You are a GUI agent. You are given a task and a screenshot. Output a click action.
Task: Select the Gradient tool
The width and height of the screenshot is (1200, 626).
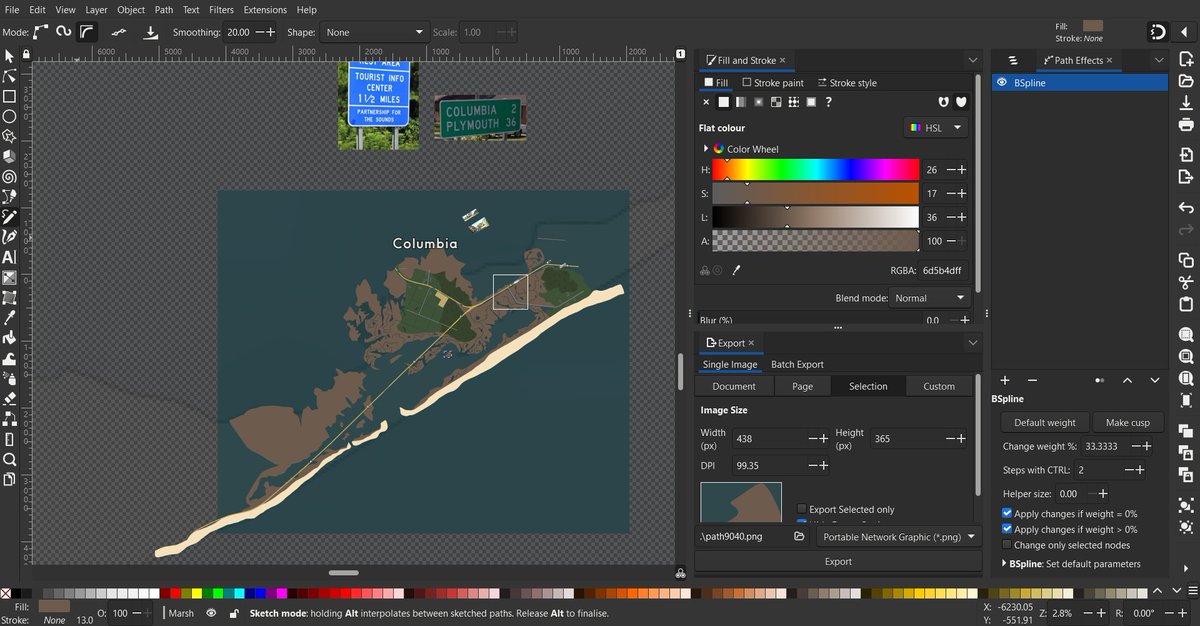[9, 278]
